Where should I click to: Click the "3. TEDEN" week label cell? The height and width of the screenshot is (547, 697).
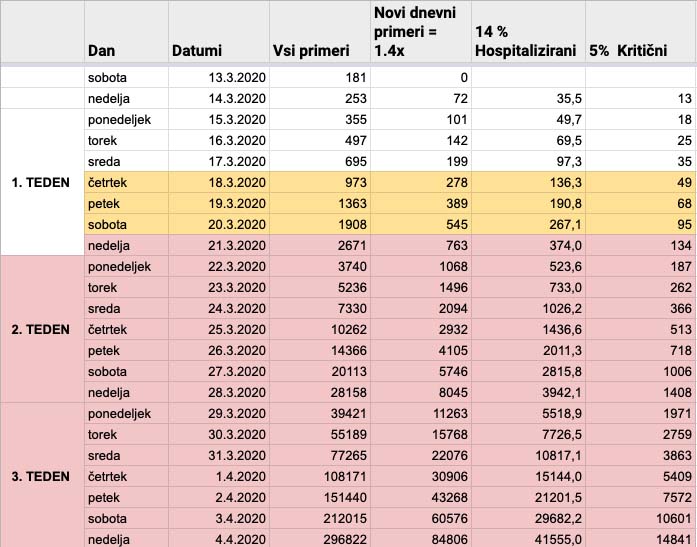click(x=41, y=476)
